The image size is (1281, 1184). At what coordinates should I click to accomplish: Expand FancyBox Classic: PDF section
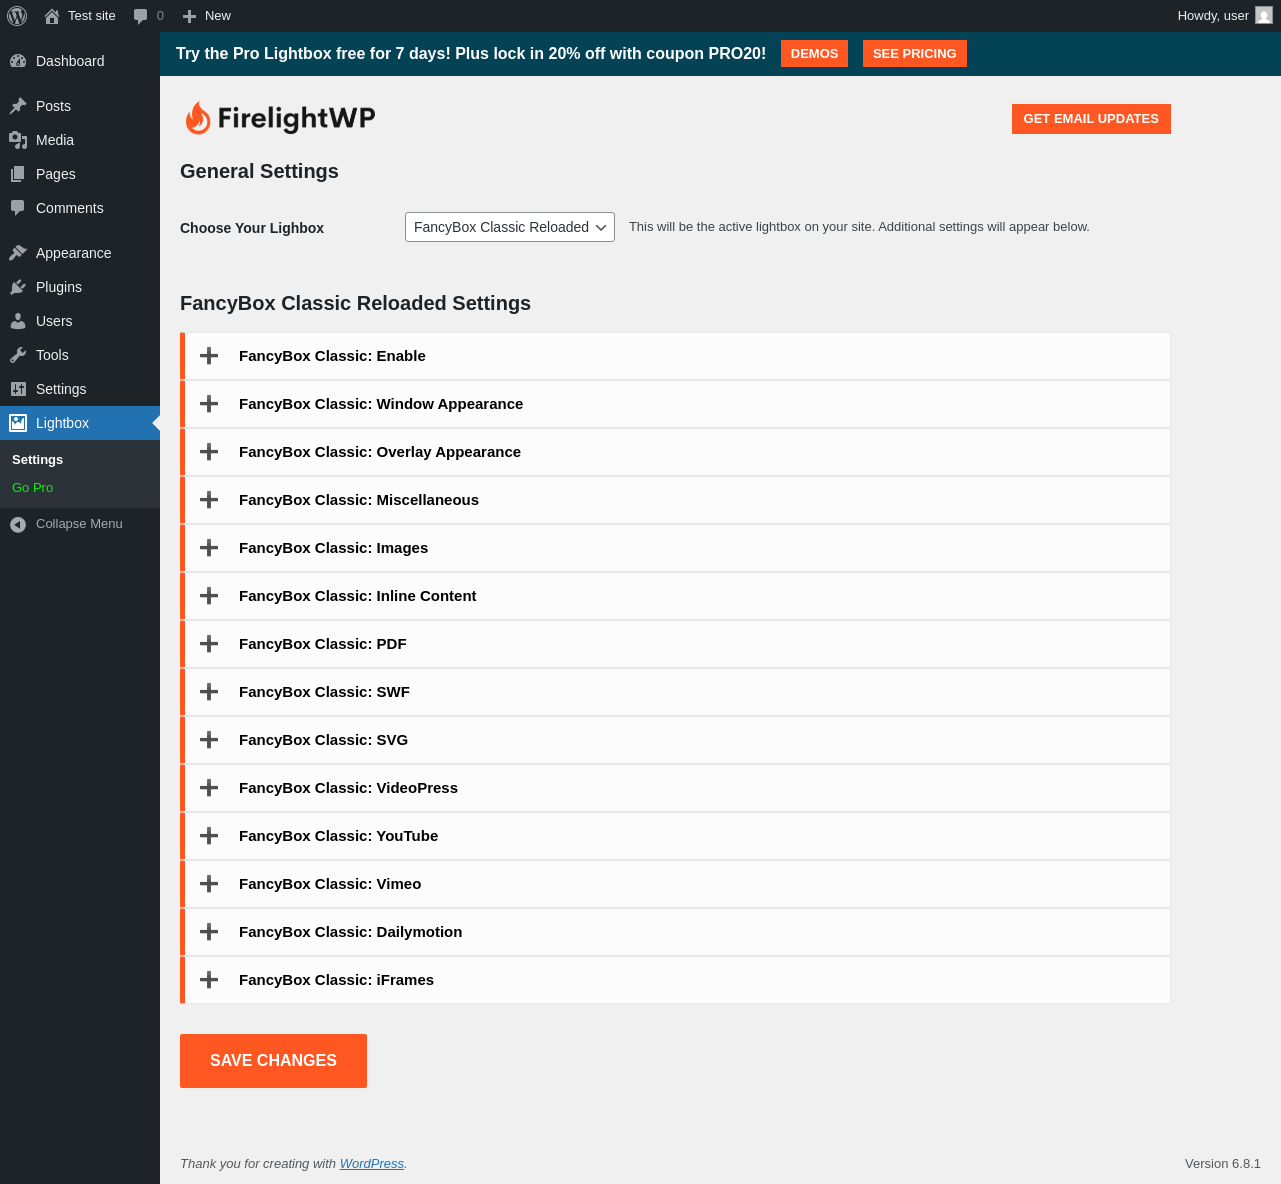click(675, 644)
